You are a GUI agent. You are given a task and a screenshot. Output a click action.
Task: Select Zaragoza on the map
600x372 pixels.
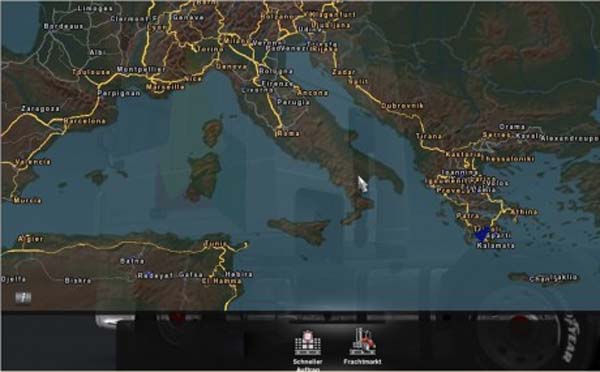tap(40, 109)
